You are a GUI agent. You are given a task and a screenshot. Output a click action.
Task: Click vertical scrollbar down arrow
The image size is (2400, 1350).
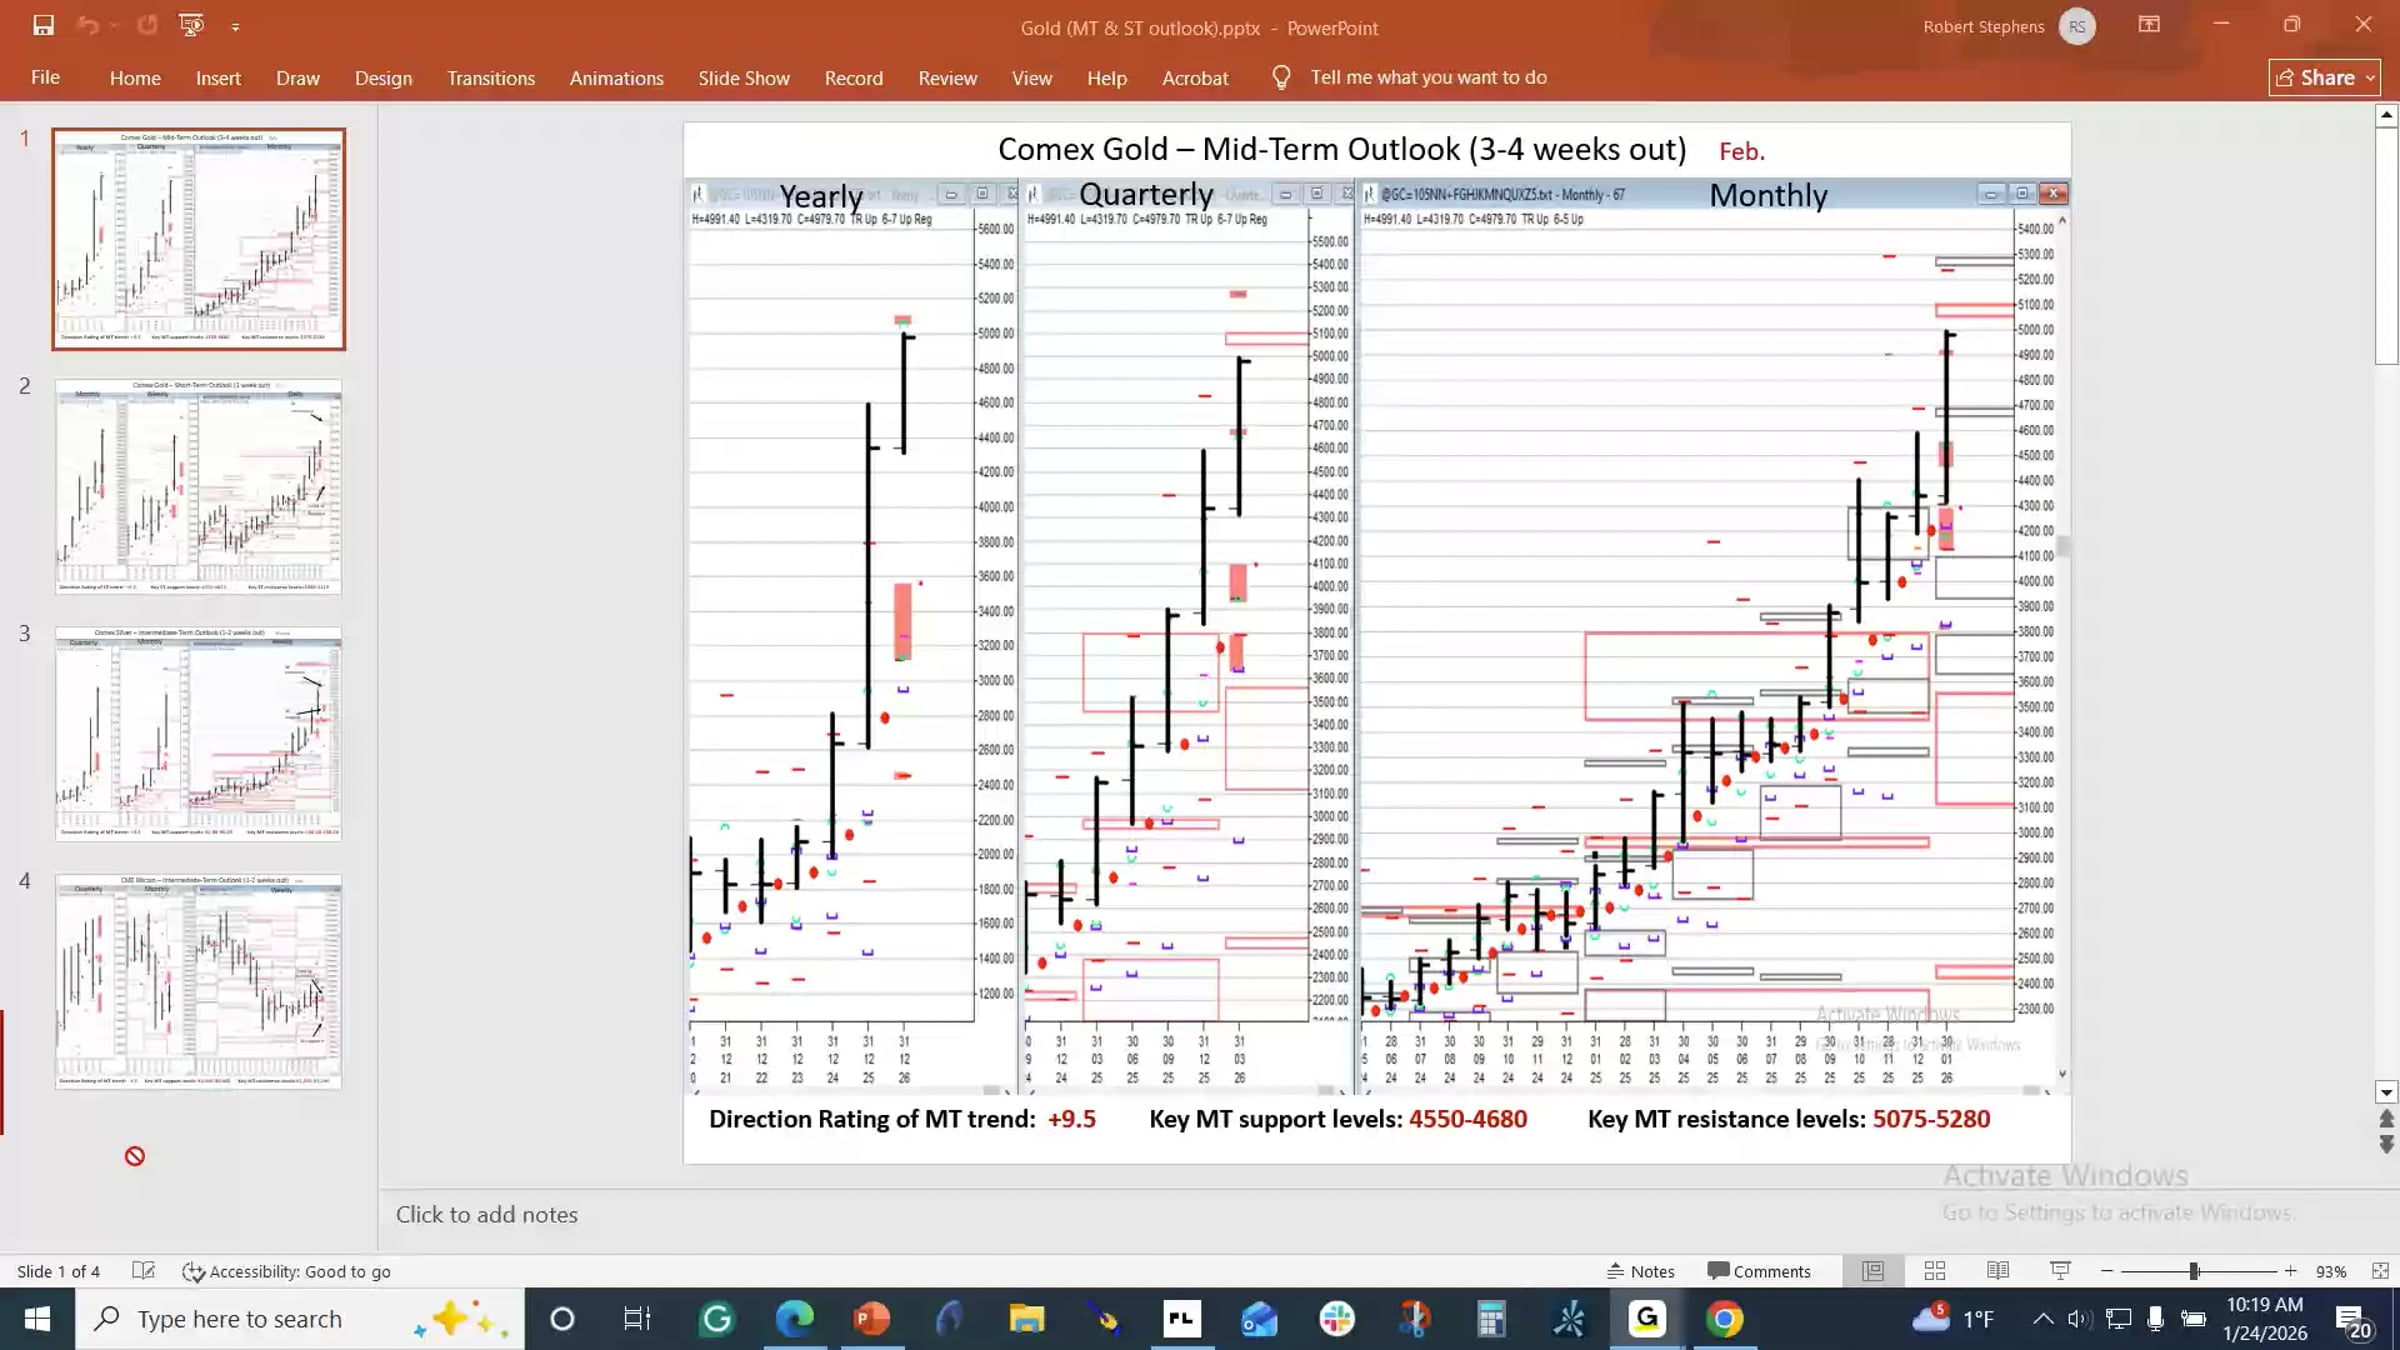2387,1092
